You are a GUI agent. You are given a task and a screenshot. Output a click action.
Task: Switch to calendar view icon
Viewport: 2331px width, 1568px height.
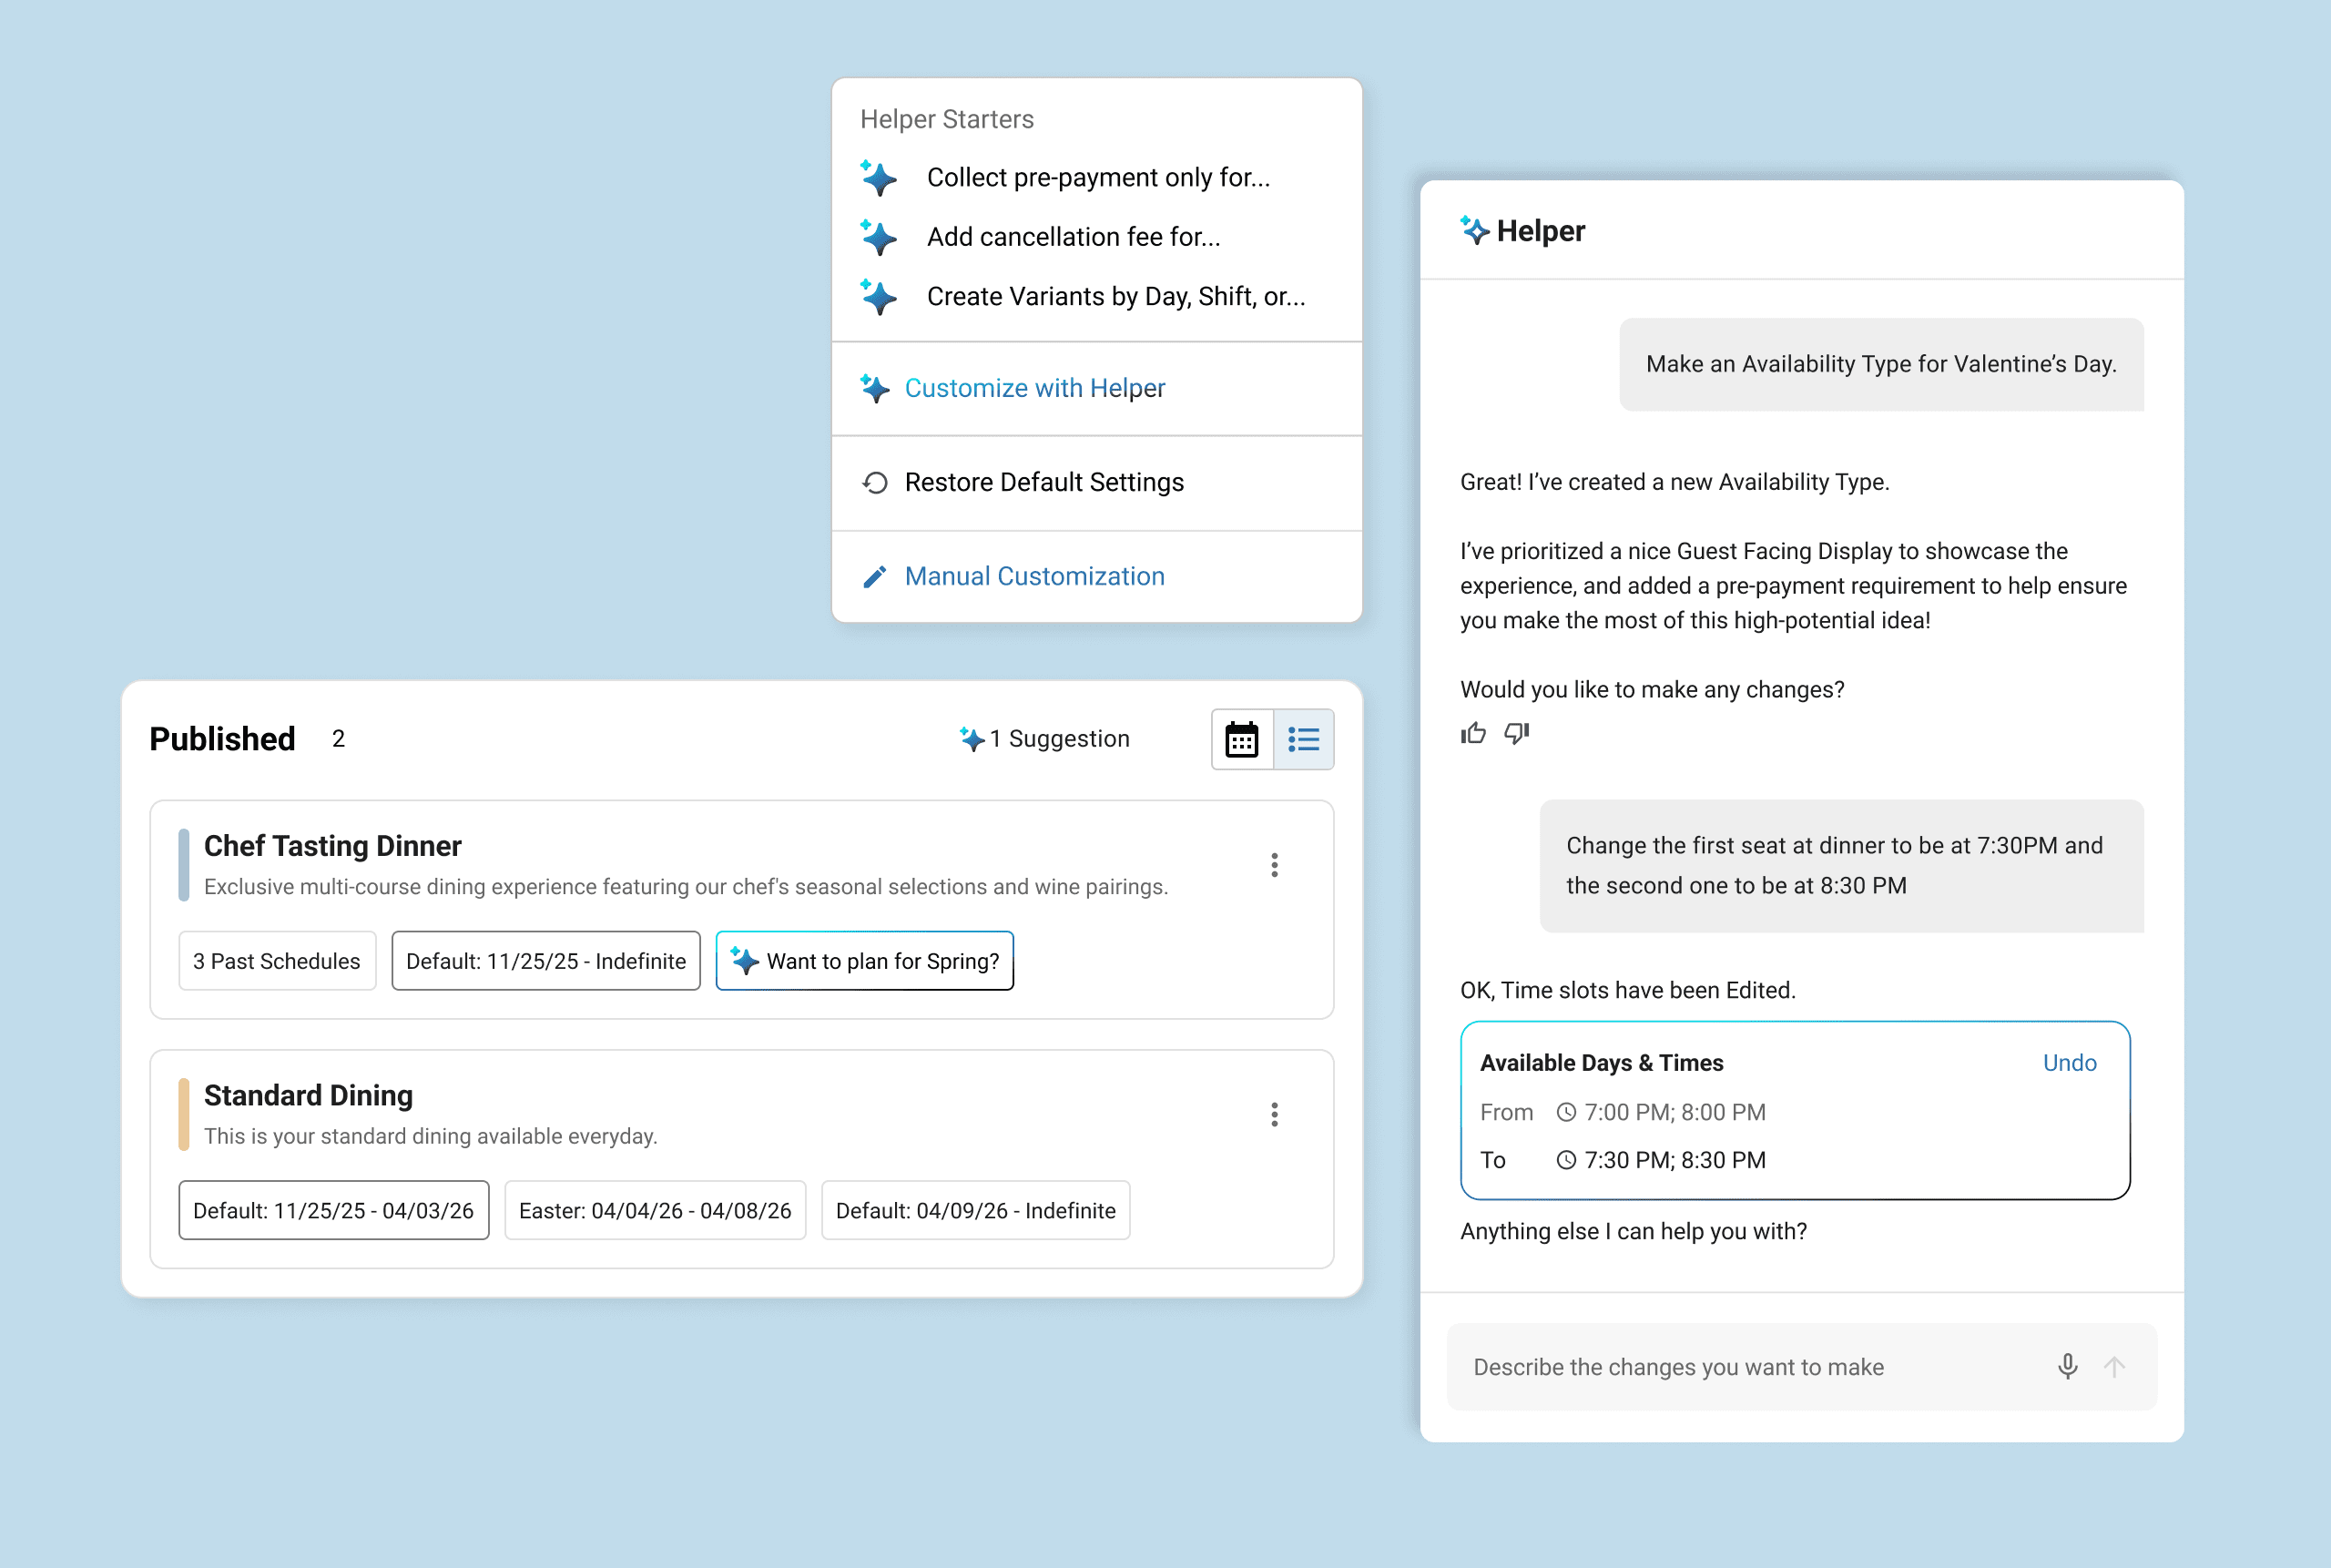[1241, 739]
